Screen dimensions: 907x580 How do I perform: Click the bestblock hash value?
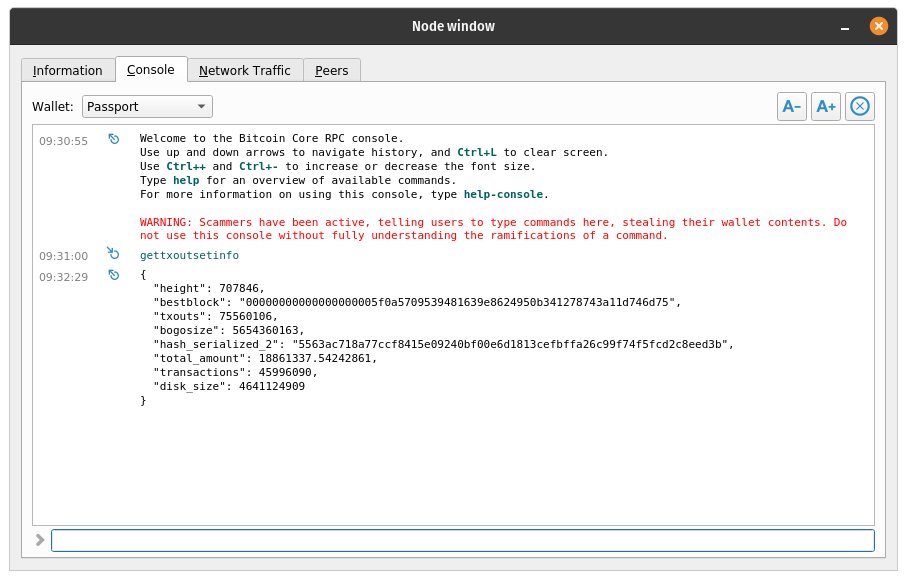460,302
